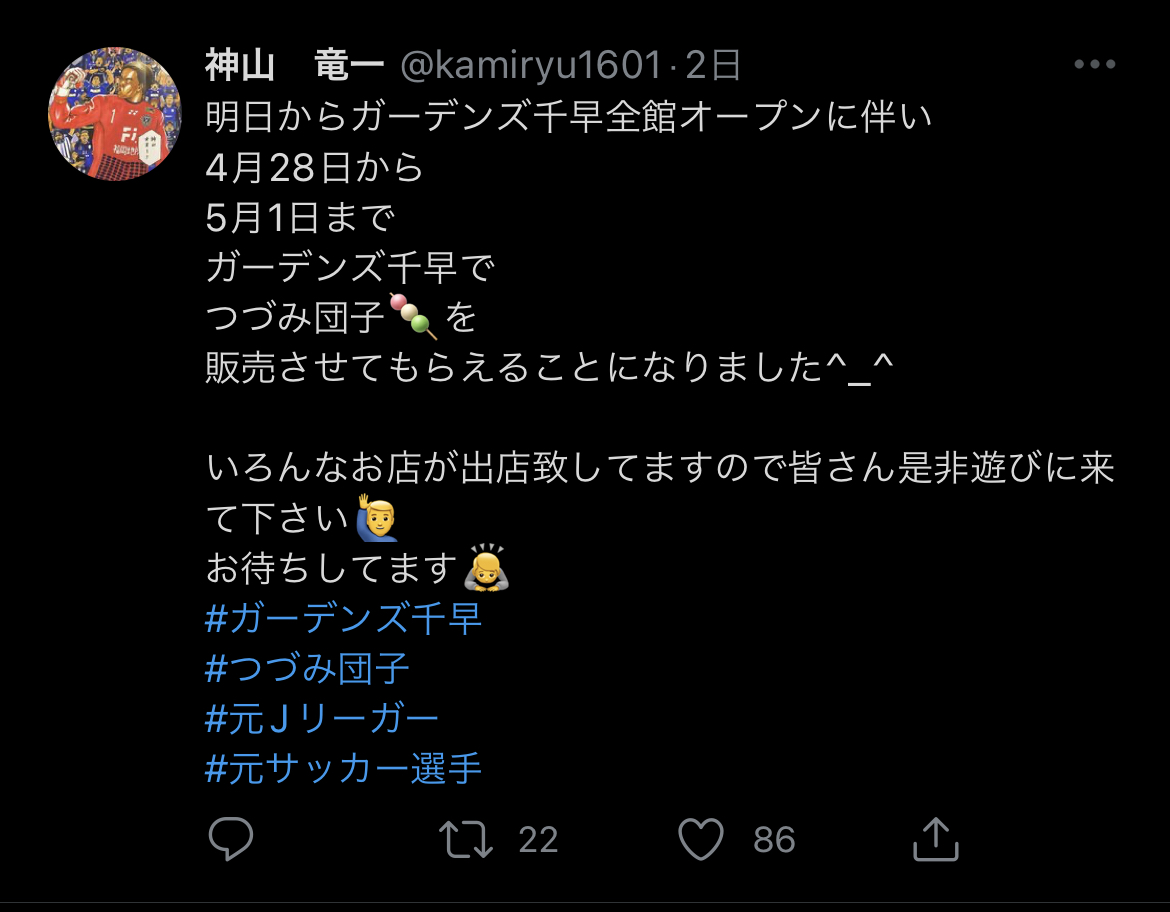Open hashtag #つづみ団子
1170x912 pixels.
tap(307, 669)
